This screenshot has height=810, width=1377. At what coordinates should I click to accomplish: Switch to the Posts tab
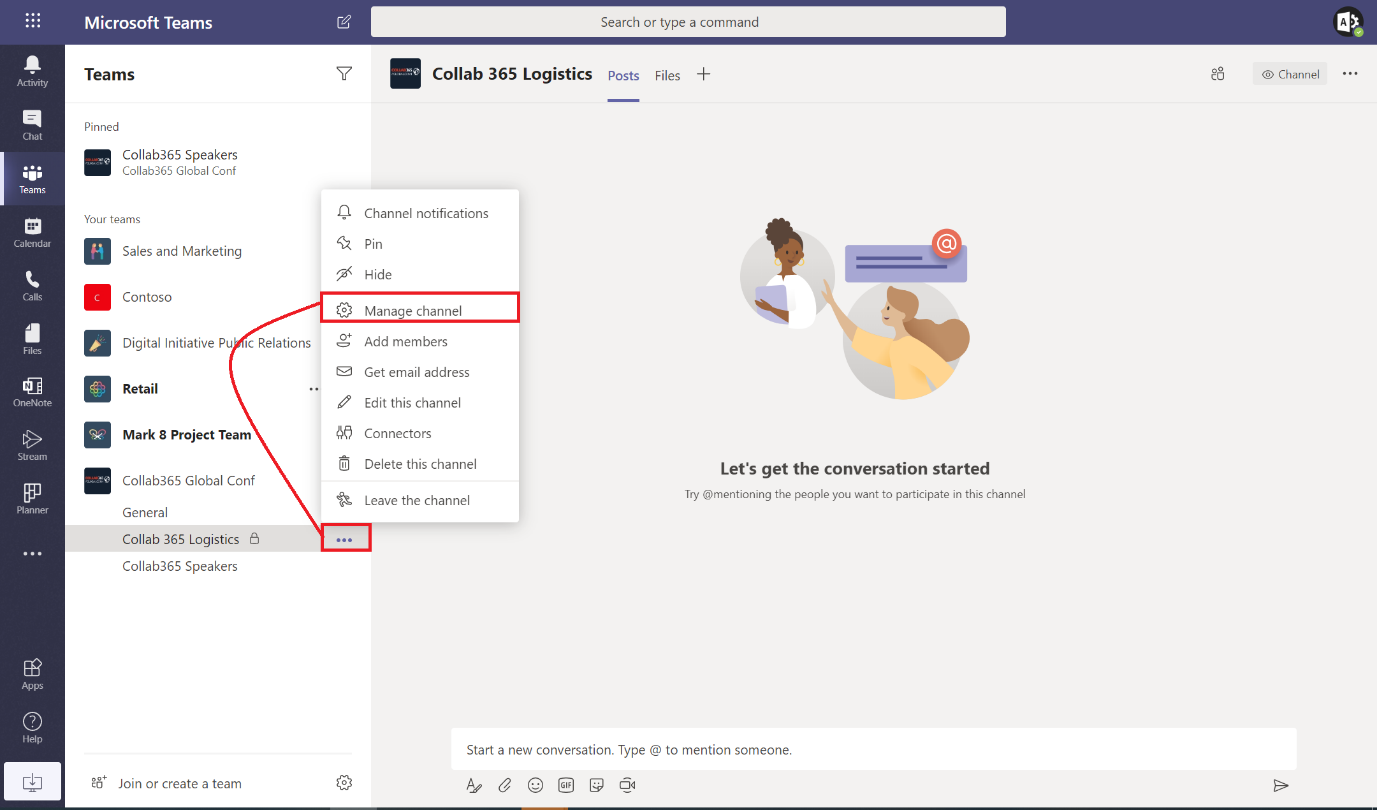623,75
